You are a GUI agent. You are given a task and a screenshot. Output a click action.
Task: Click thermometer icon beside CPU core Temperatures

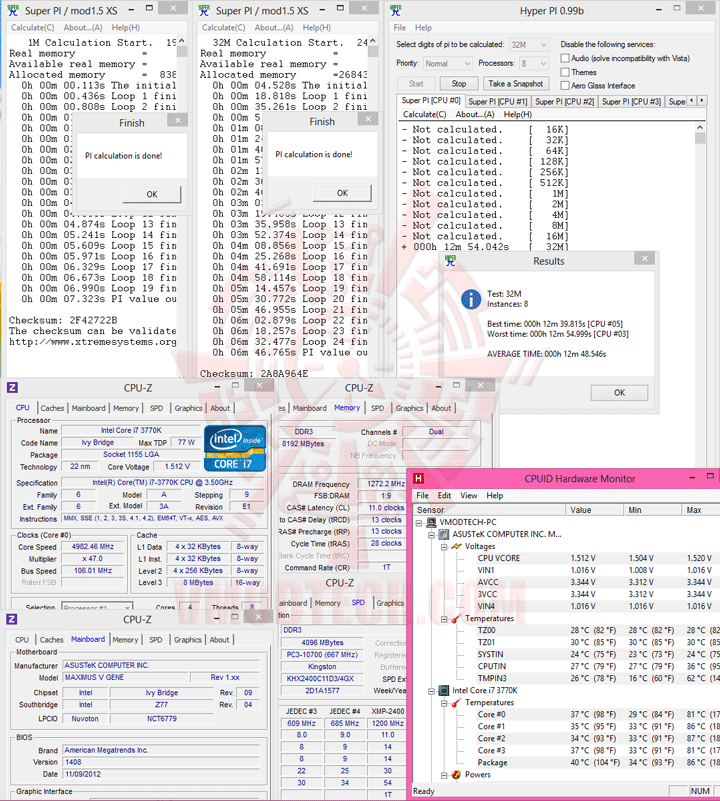tap(456, 703)
